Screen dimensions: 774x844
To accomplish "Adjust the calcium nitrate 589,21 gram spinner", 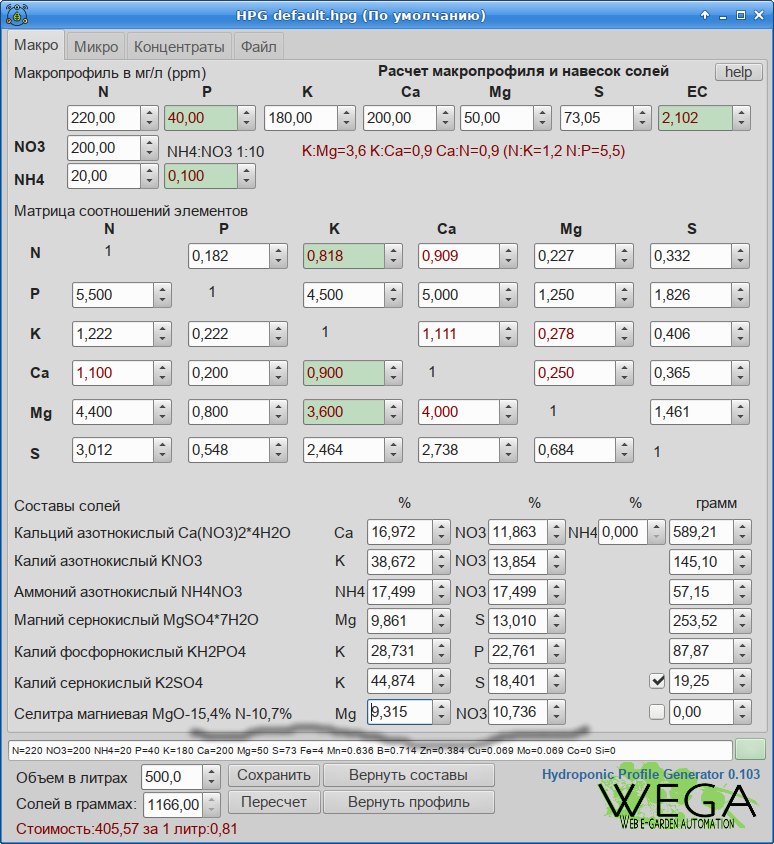I will coord(743,532).
